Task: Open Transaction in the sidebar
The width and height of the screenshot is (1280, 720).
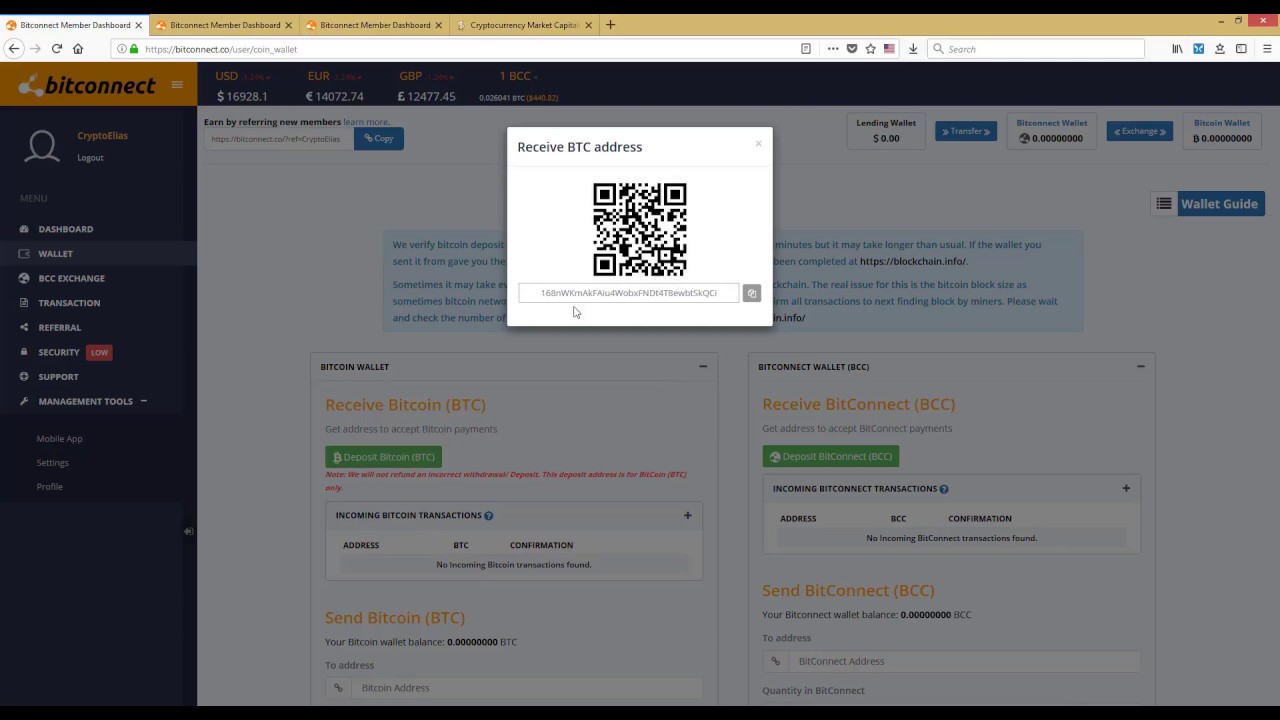Action: [69, 303]
